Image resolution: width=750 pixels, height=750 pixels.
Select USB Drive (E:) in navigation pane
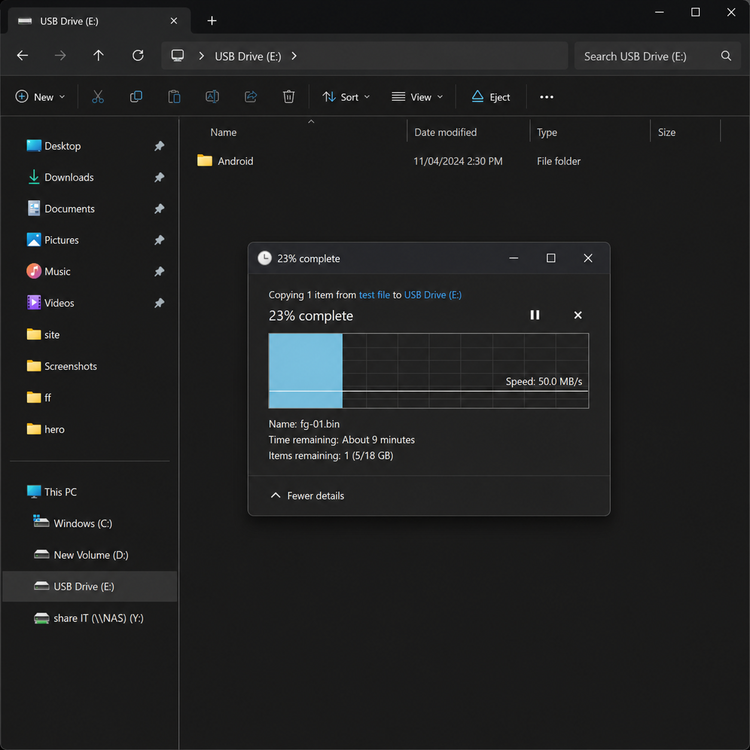[x=89, y=586]
